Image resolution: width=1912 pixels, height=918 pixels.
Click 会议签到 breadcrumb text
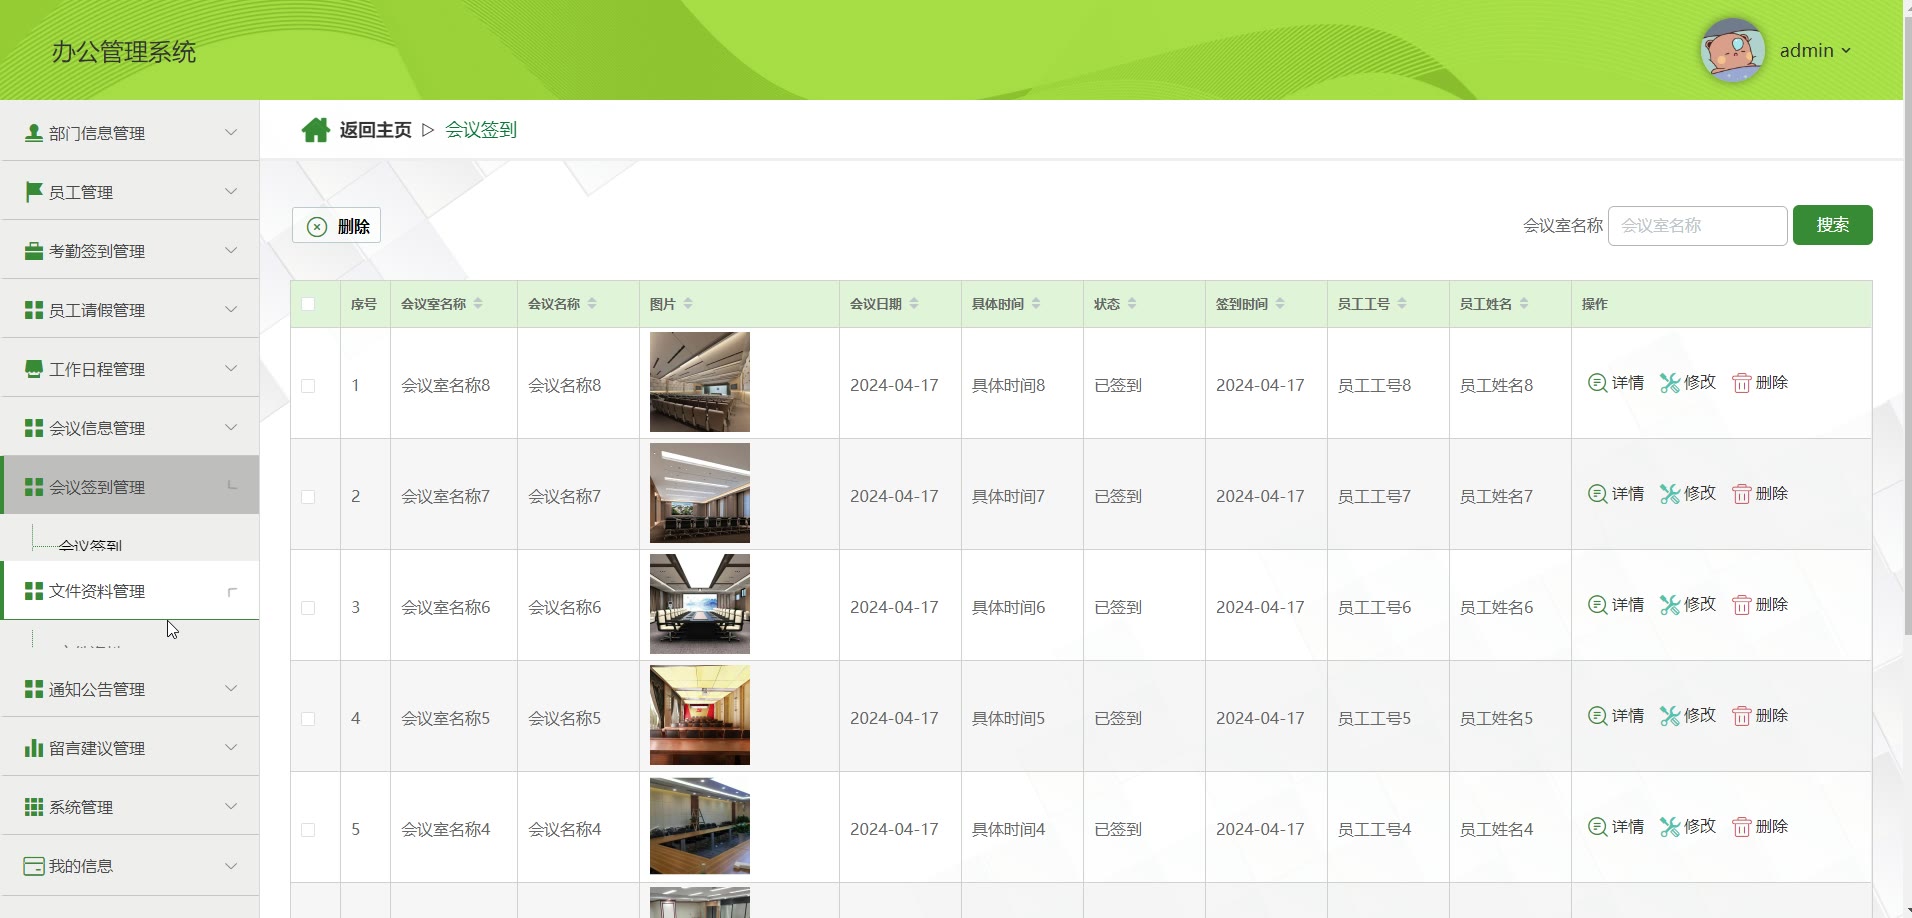(x=481, y=130)
